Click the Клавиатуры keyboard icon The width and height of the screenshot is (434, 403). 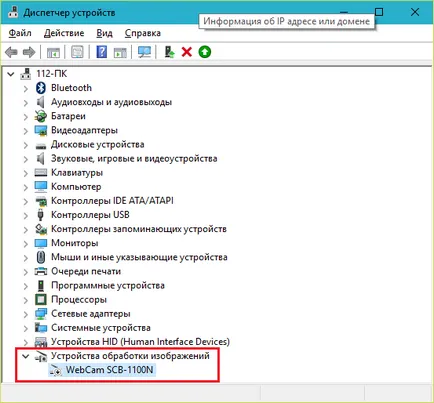coord(41,173)
